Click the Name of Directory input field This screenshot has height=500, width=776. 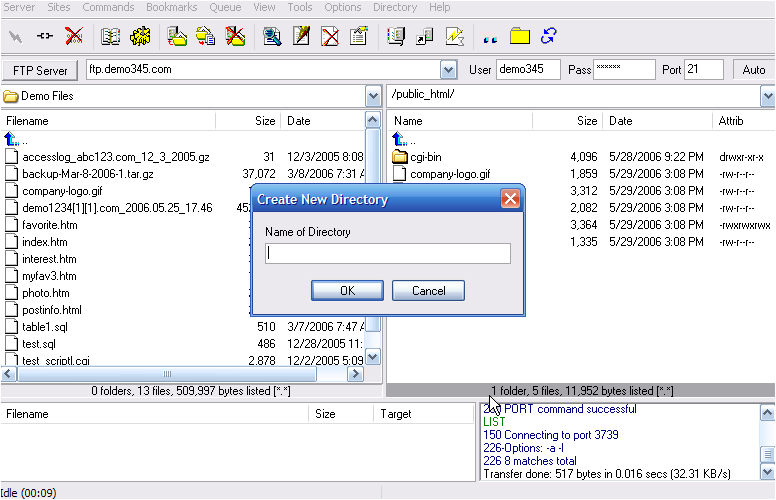tap(388, 253)
